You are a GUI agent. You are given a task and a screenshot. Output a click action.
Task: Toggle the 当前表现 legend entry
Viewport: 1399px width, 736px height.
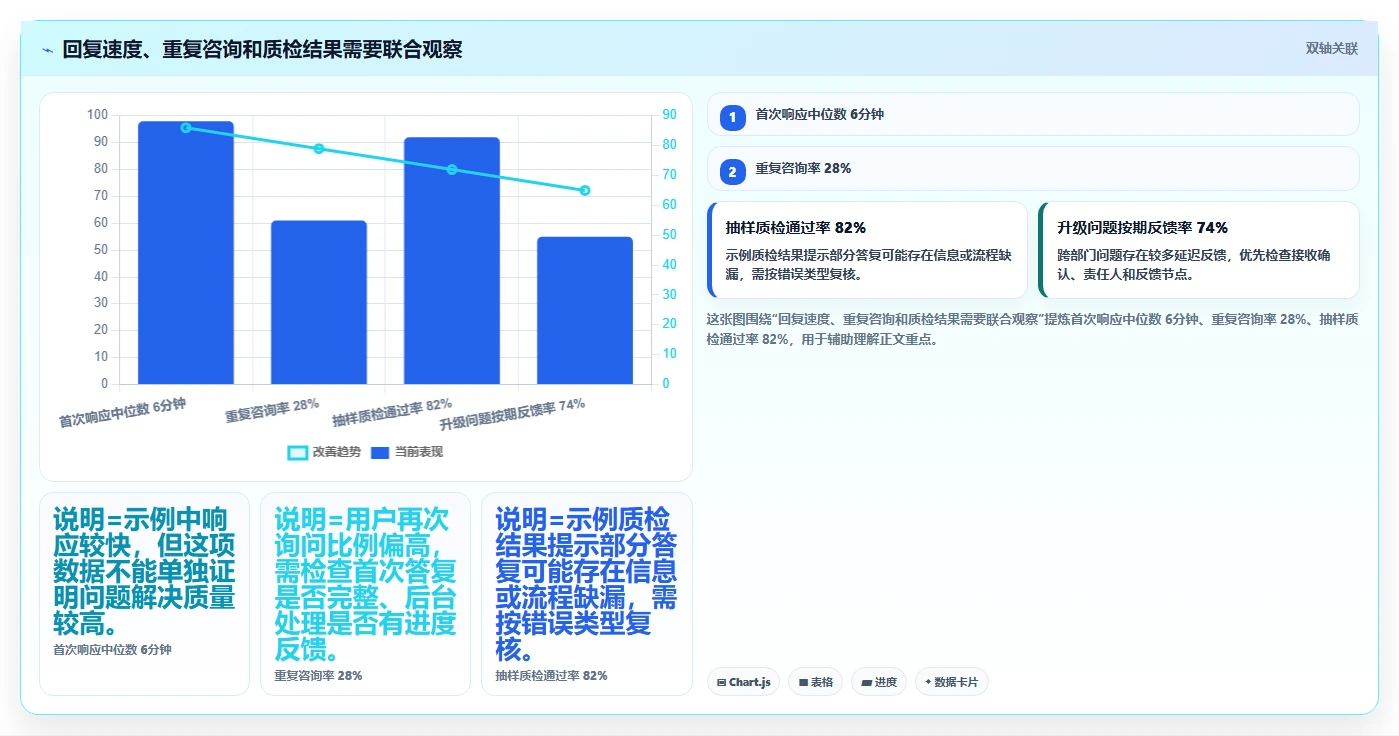click(407, 453)
